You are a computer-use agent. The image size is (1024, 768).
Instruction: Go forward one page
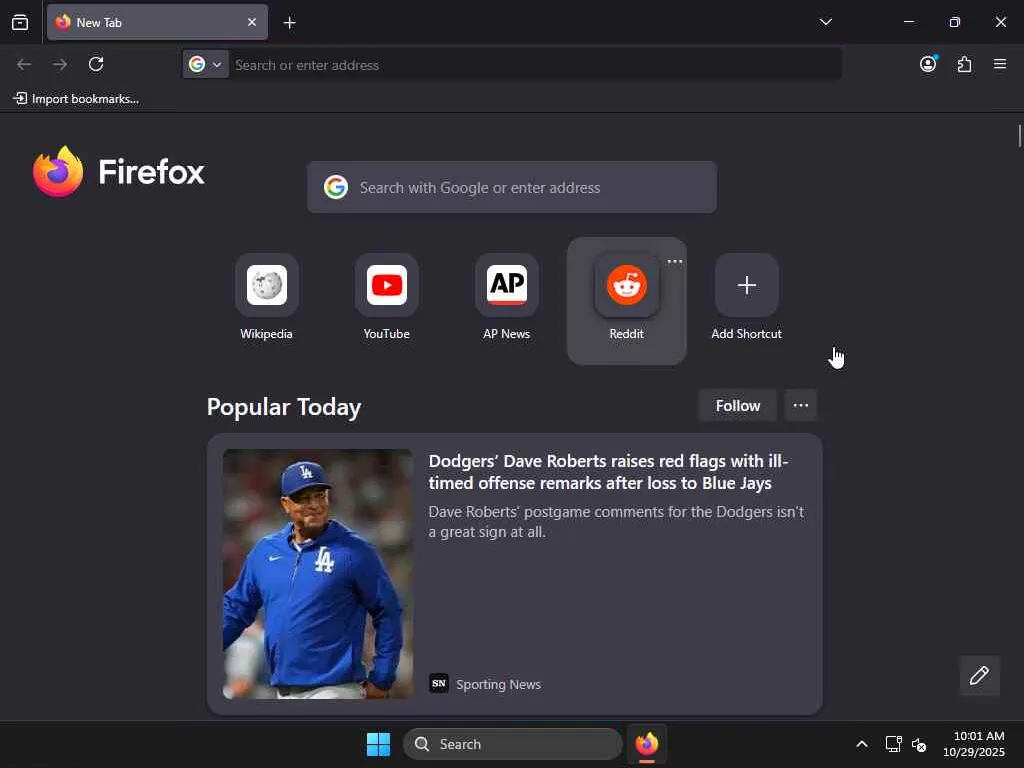[60, 64]
